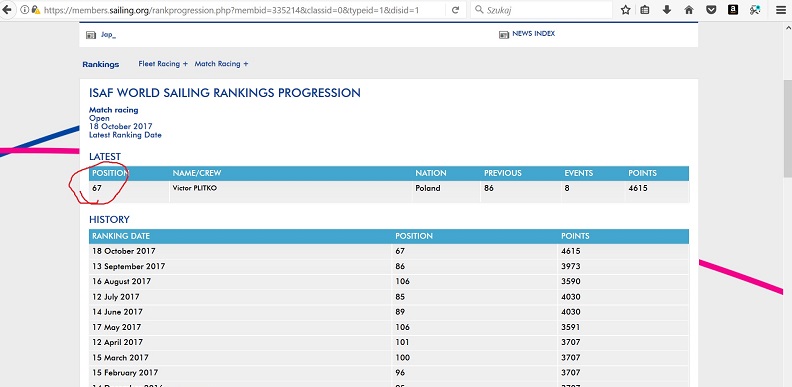
Task: Select the 12 April 2017 row date
Action: [117, 342]
